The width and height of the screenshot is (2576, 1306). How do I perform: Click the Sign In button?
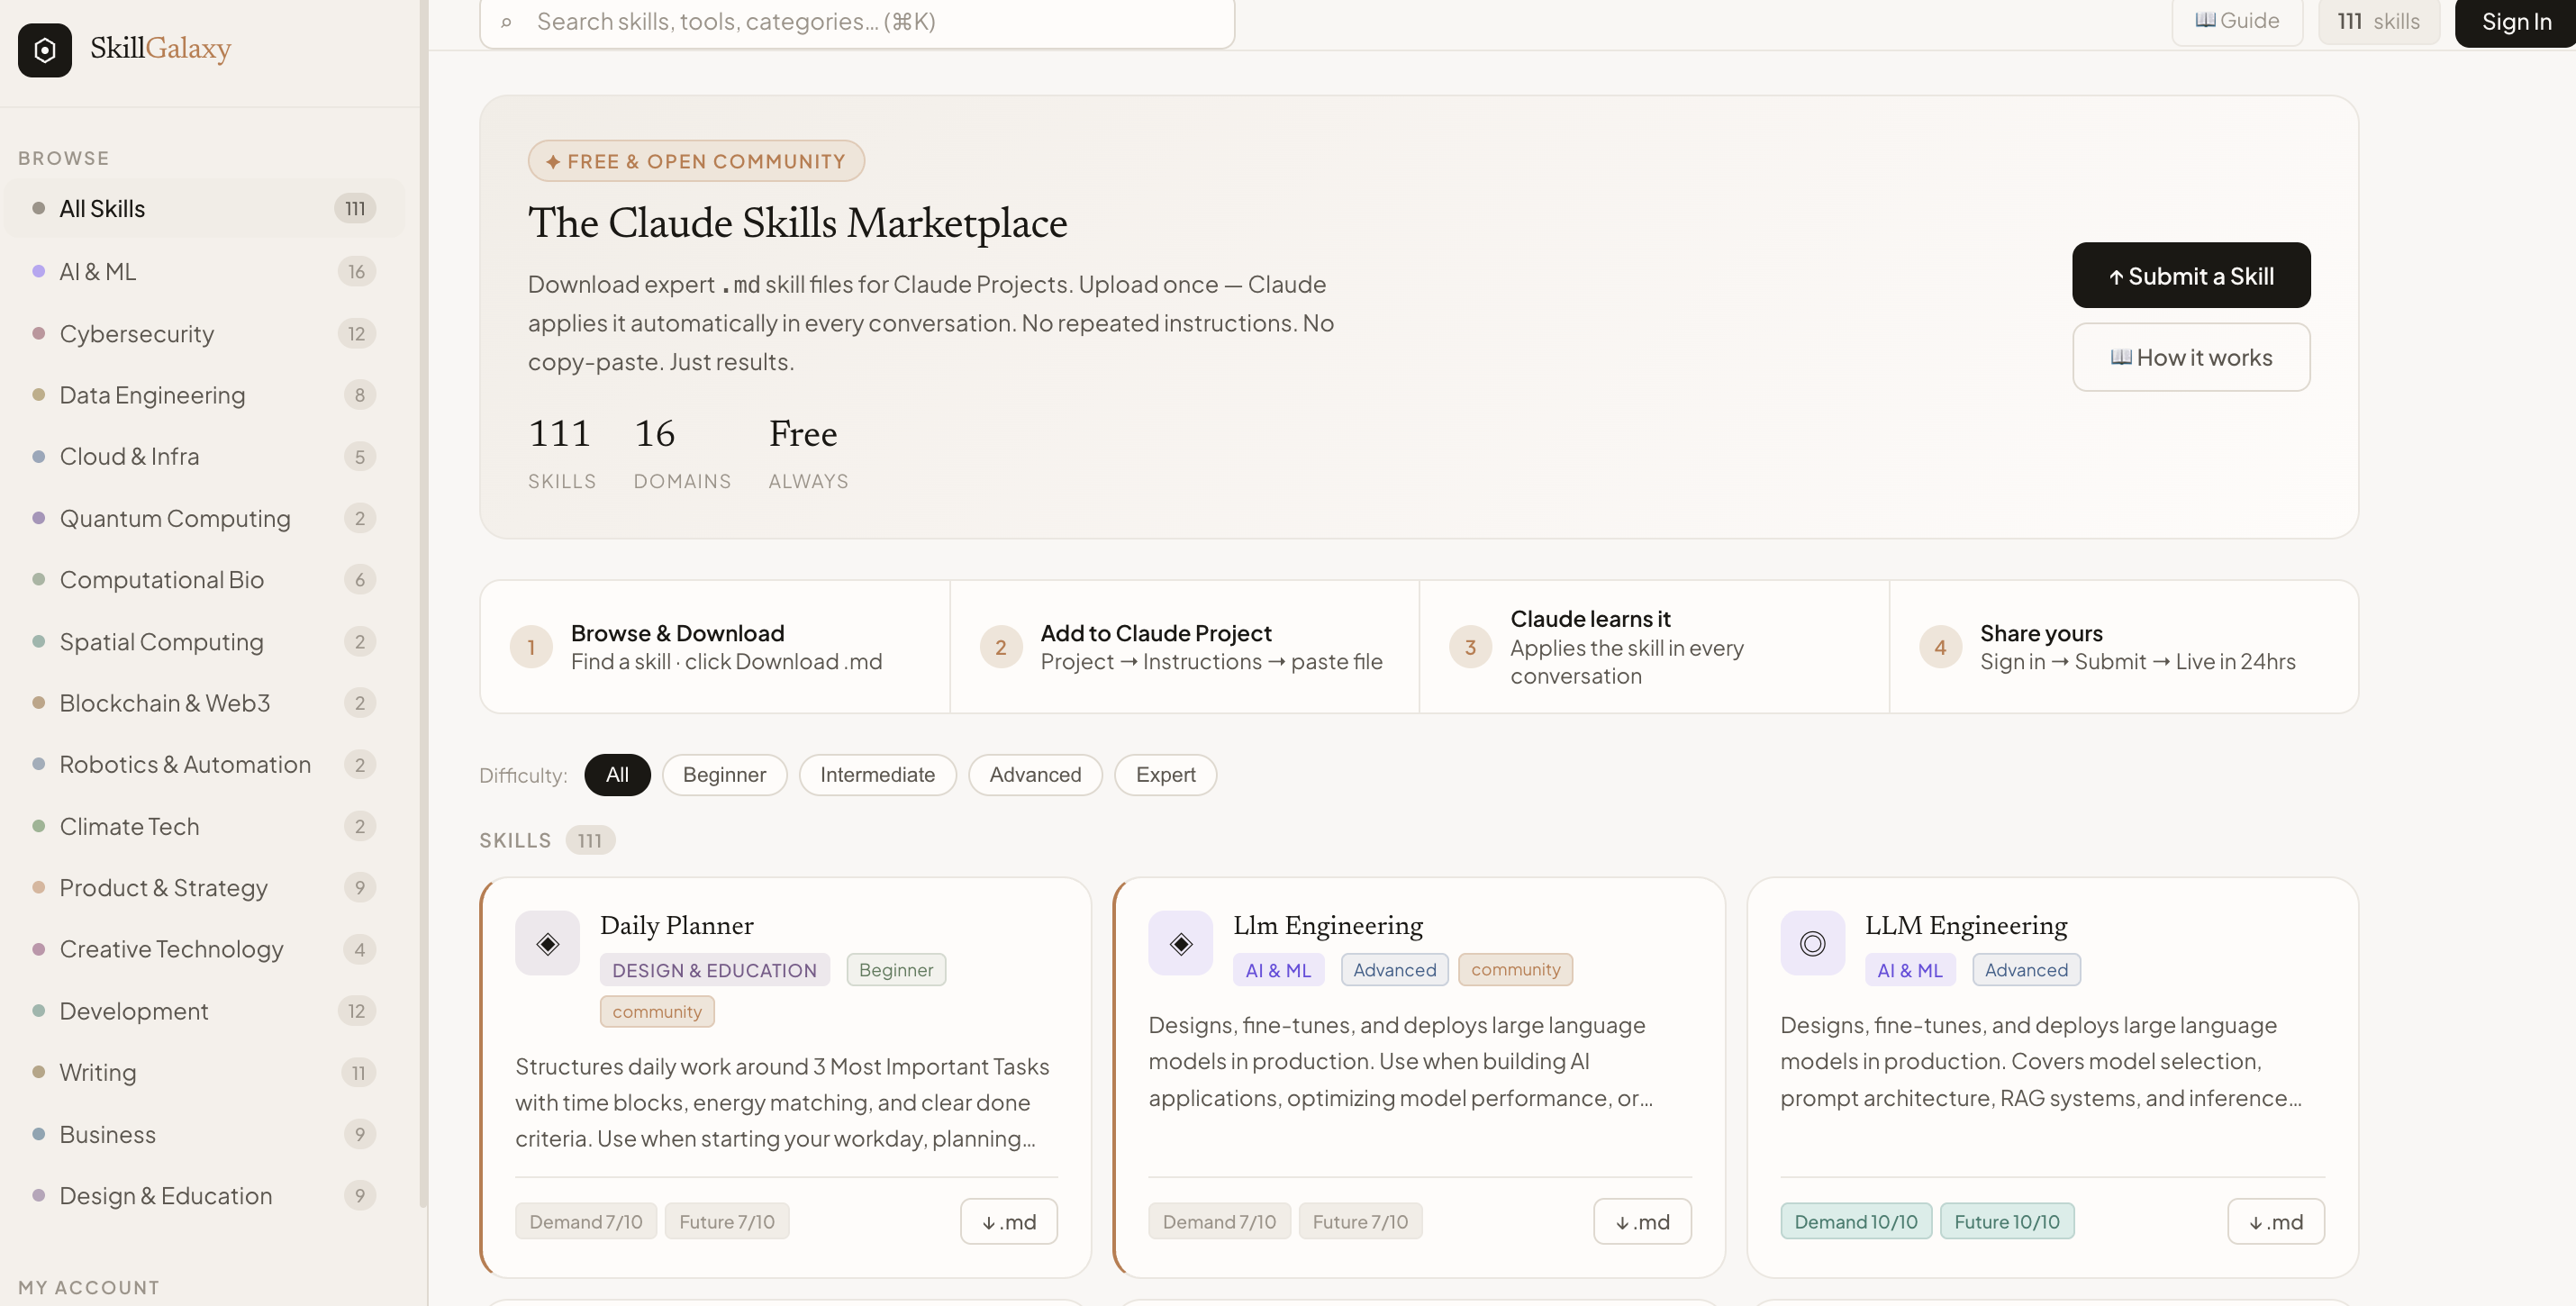[x=2515, y=22]
